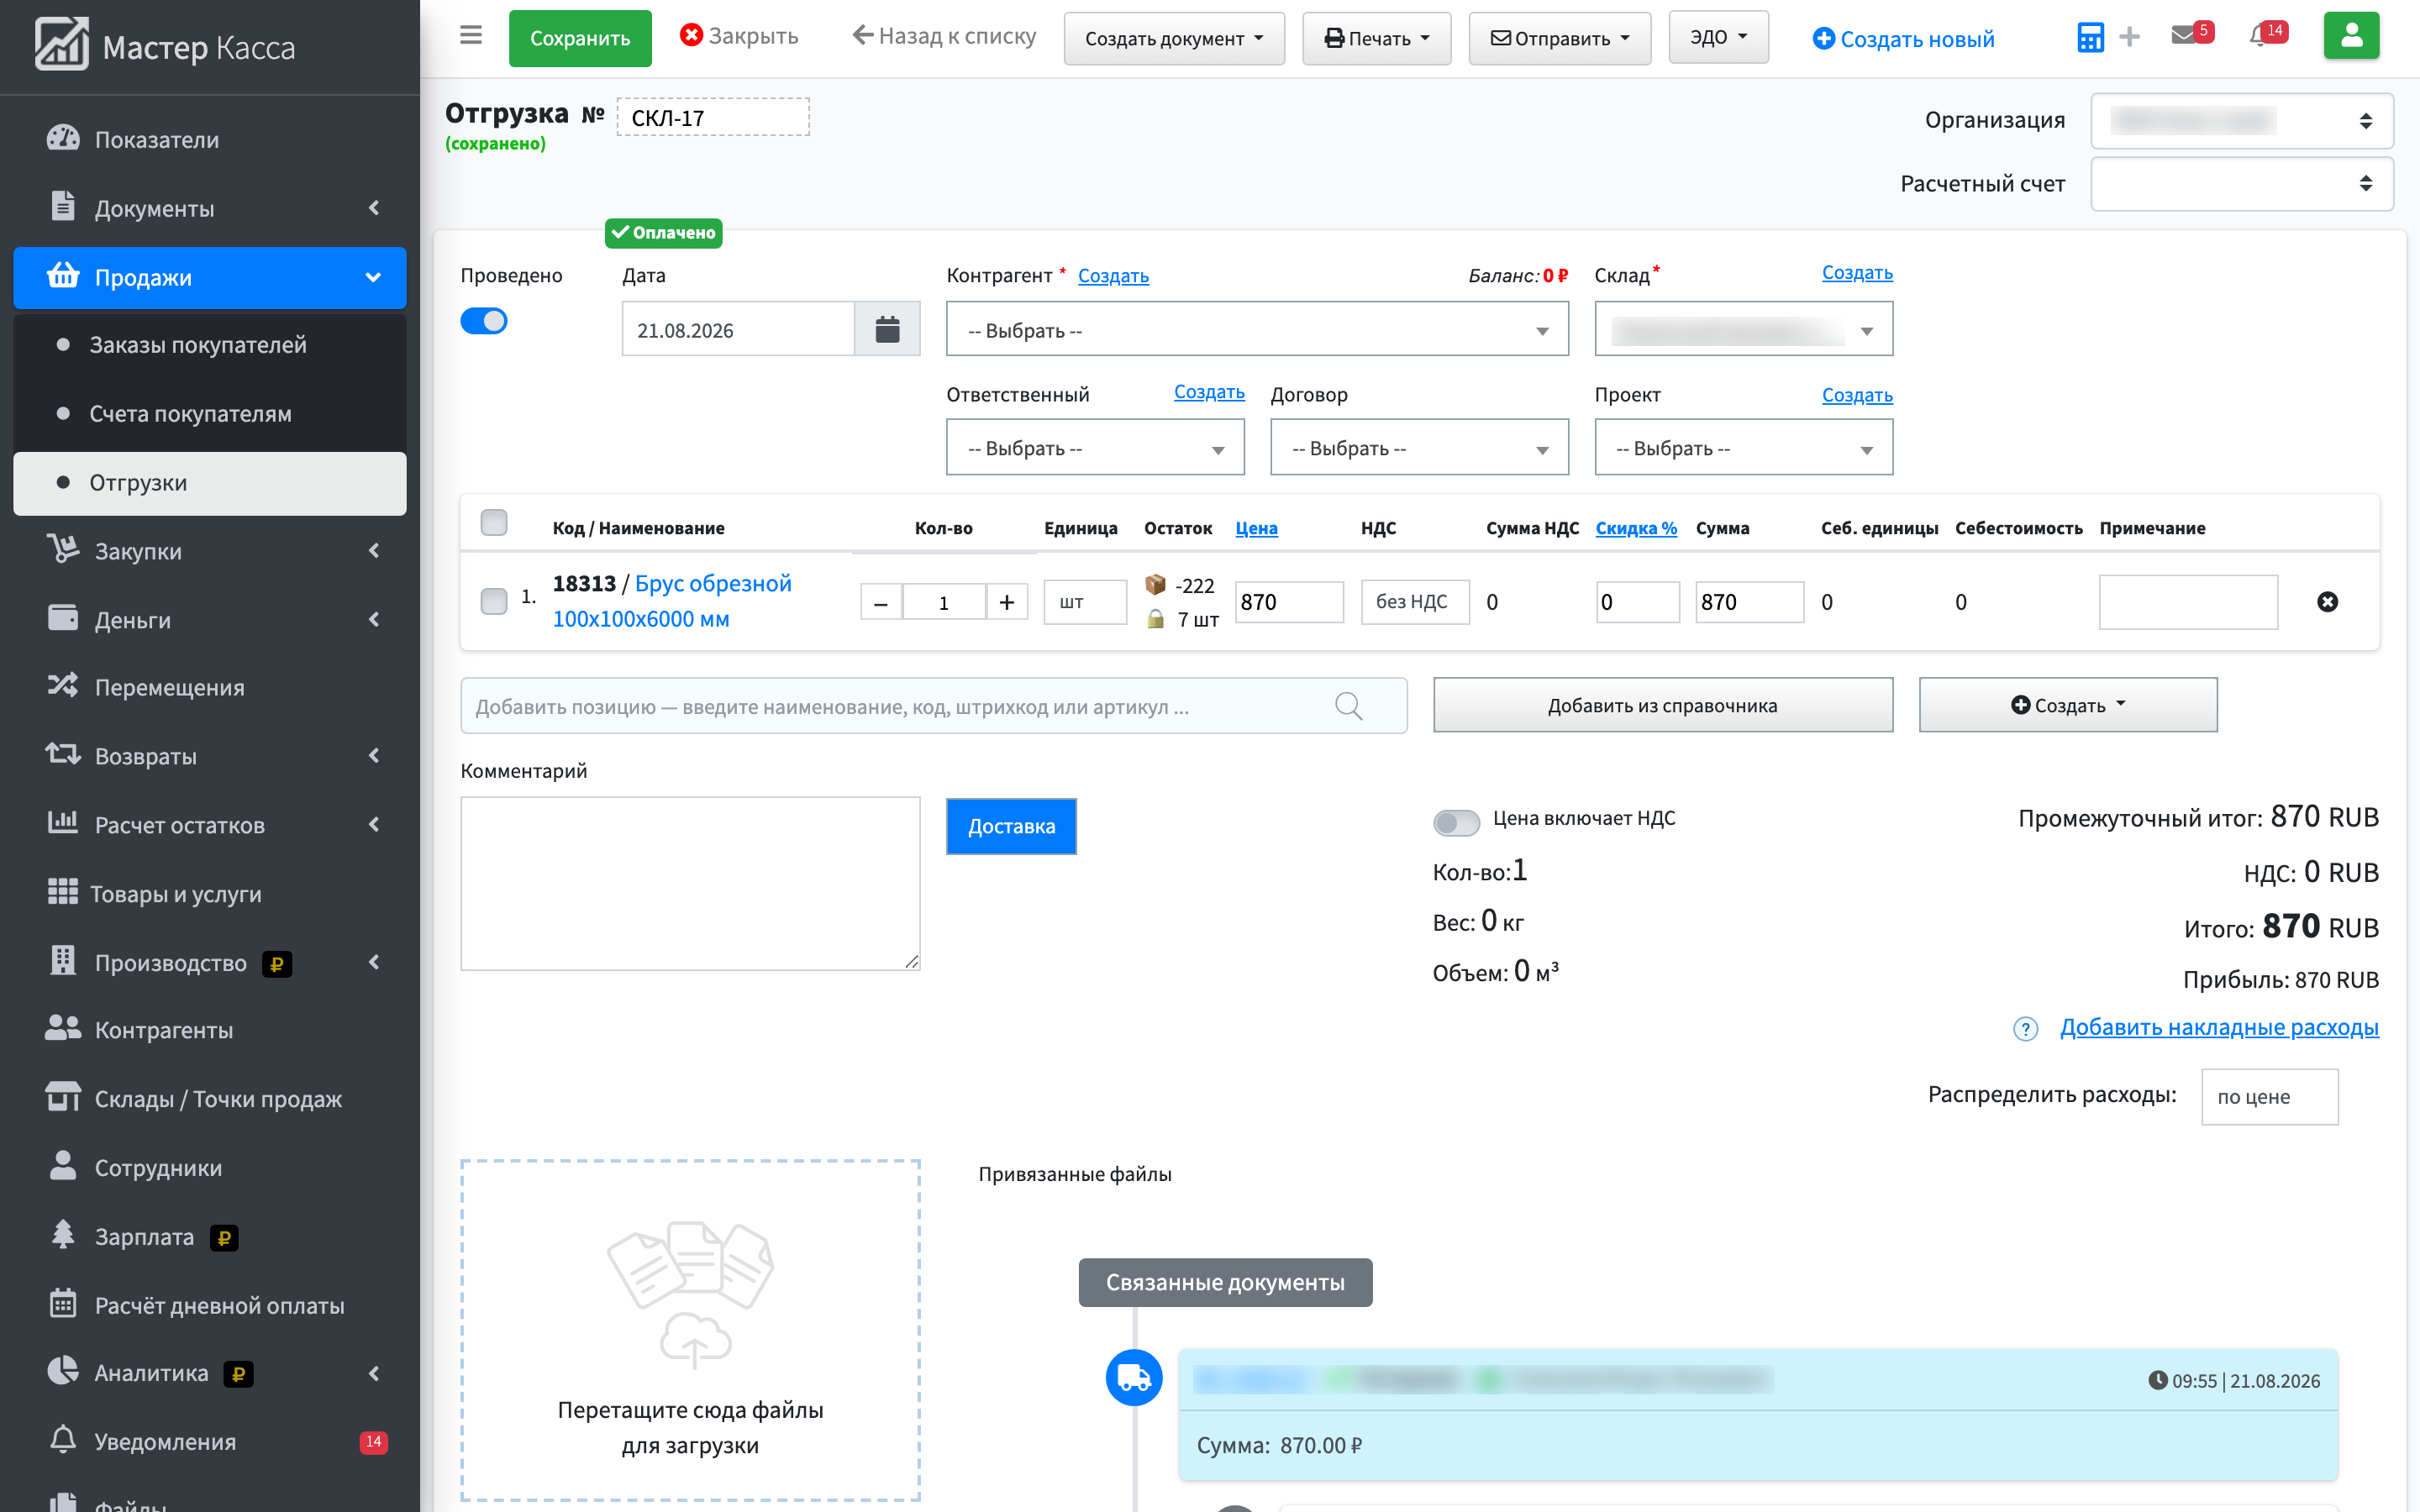Open Заказы покупателей submenu item

point(210,345)
